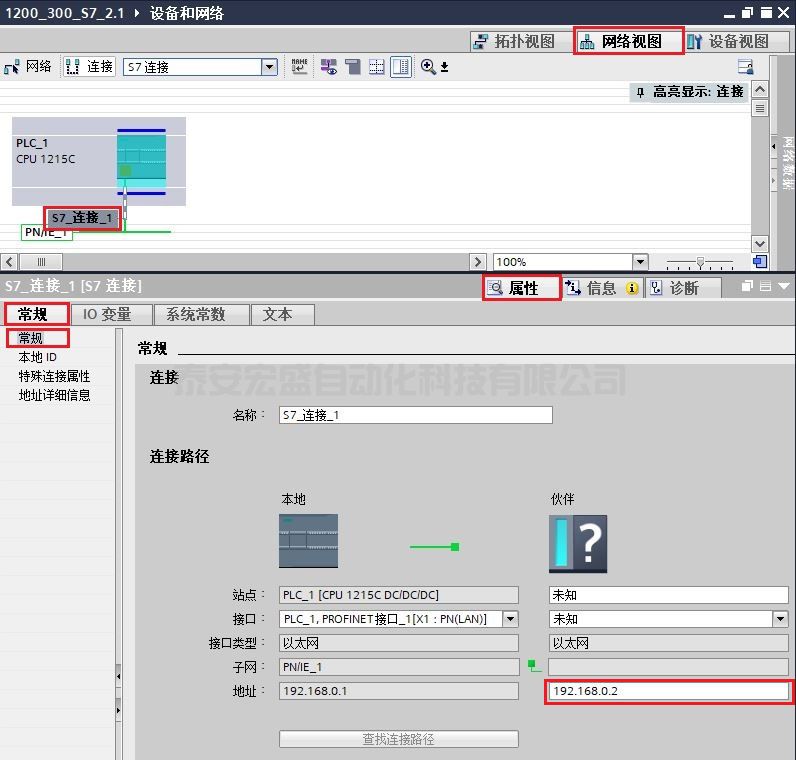Click the NAME relabel icon in toolbar

[300, 67]
